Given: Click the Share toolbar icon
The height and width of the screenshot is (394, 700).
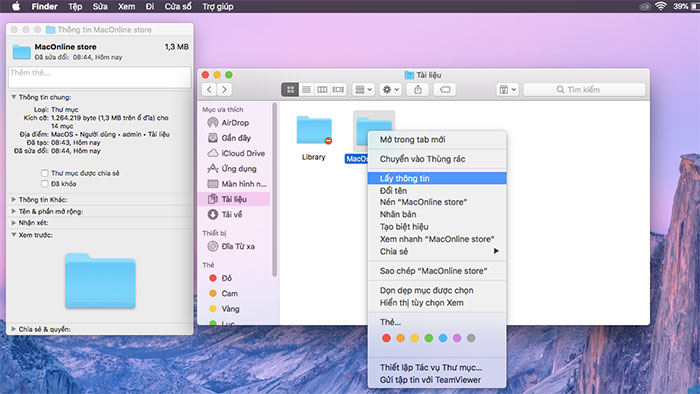Looking at the screenshot, I should [x=417, y=90].
